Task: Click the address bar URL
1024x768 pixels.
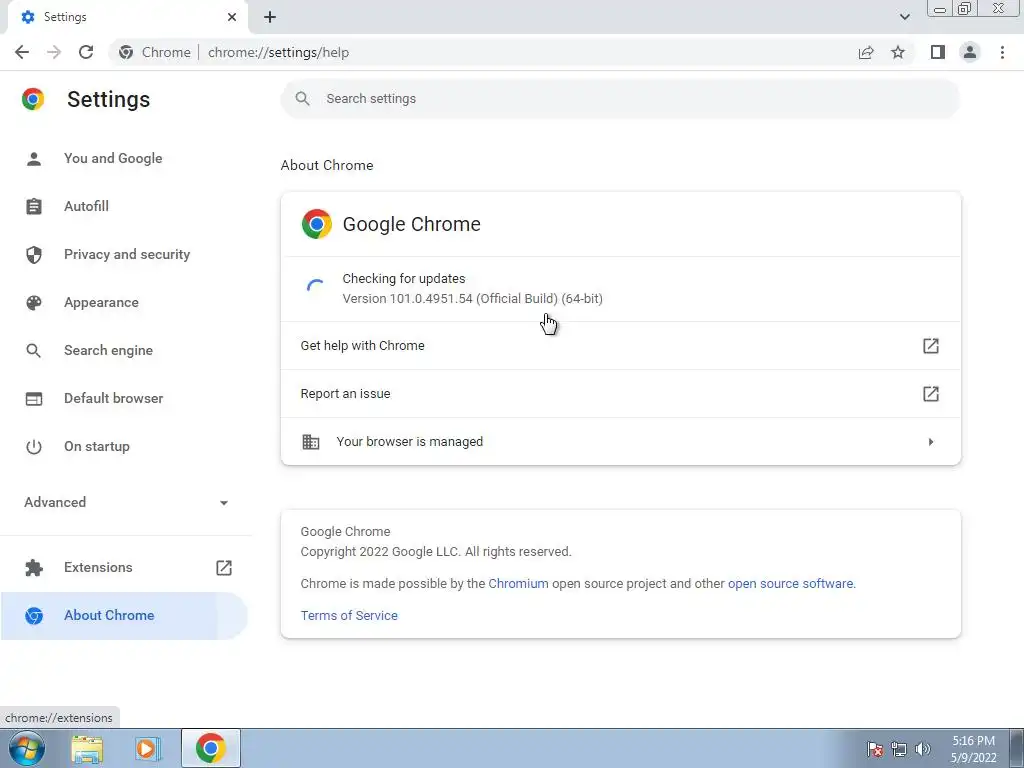Action: click(x=278, y=52)
